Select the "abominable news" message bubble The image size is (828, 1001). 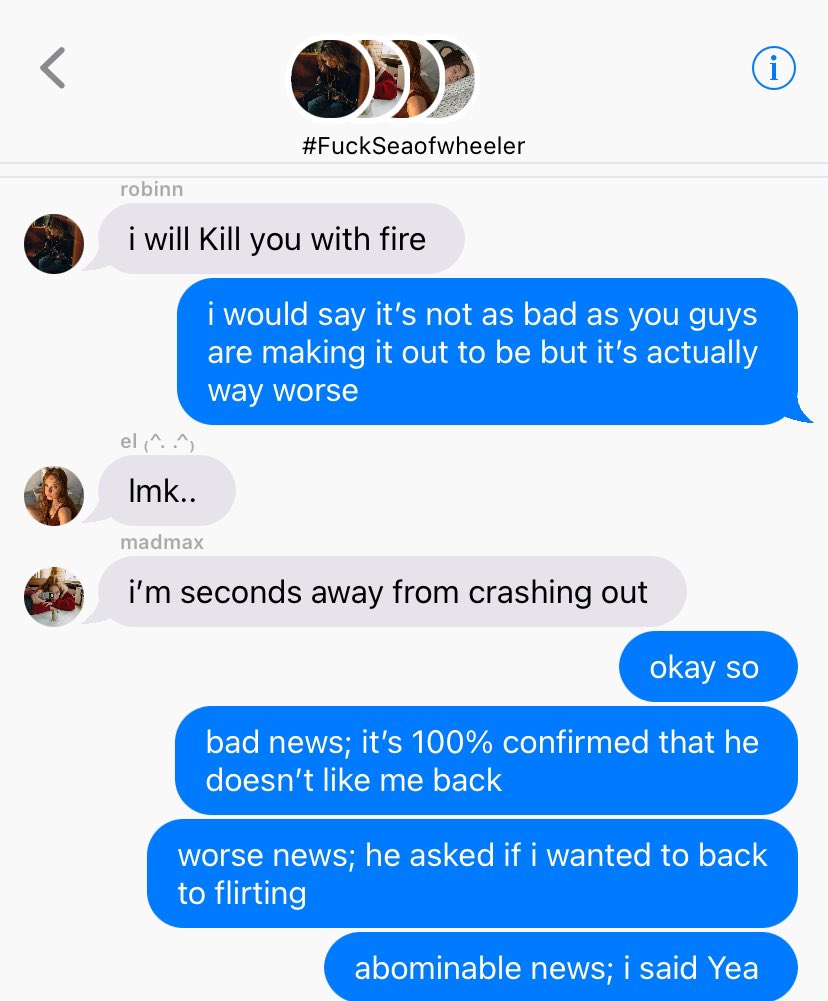click(x=561, y=967)
